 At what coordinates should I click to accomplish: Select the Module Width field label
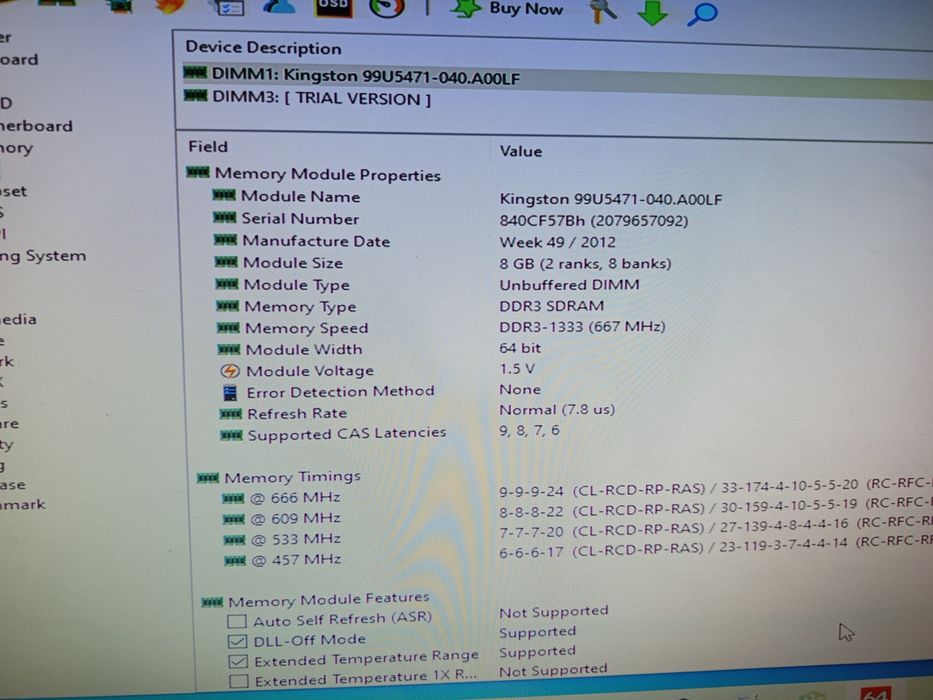(x=304, y=349)
